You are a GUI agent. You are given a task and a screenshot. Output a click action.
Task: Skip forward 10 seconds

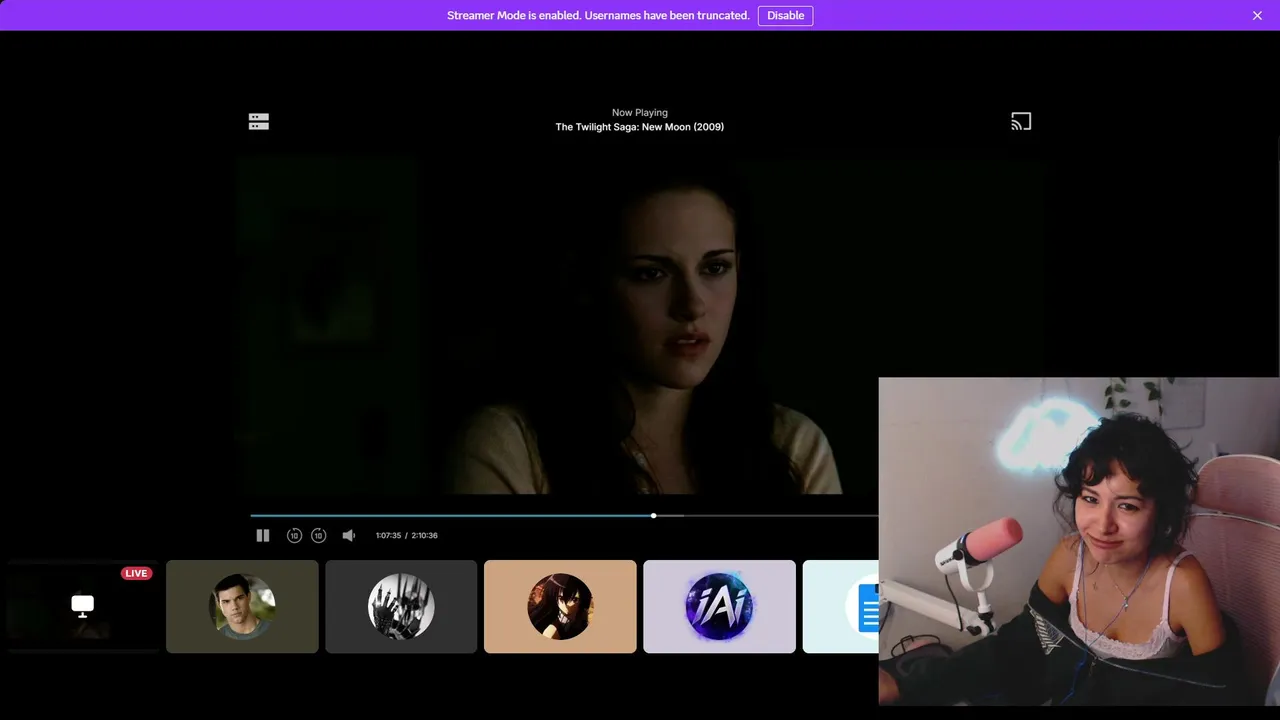click(x=318, y=536)
